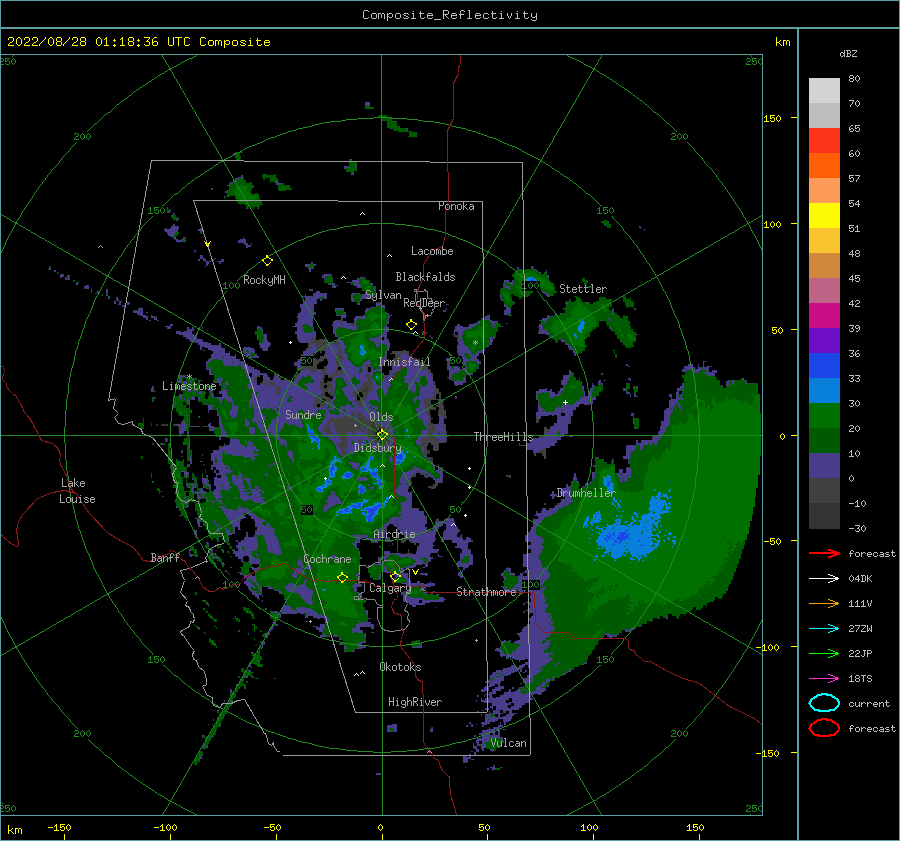This screenshot has height=841, width=900.
Task: Select the green 22JP arrow icon
Action: pos(824,653)
